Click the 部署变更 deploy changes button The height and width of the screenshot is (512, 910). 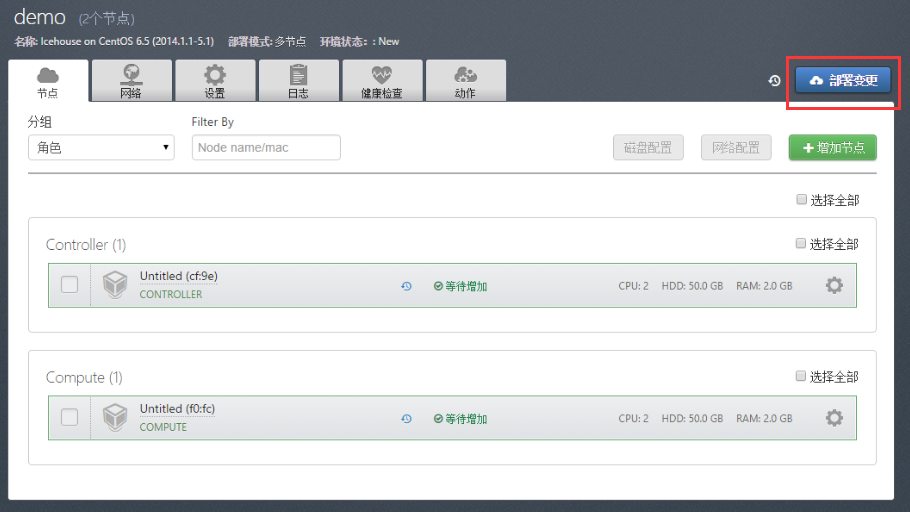pyautogui.click(x=843, y=81)
